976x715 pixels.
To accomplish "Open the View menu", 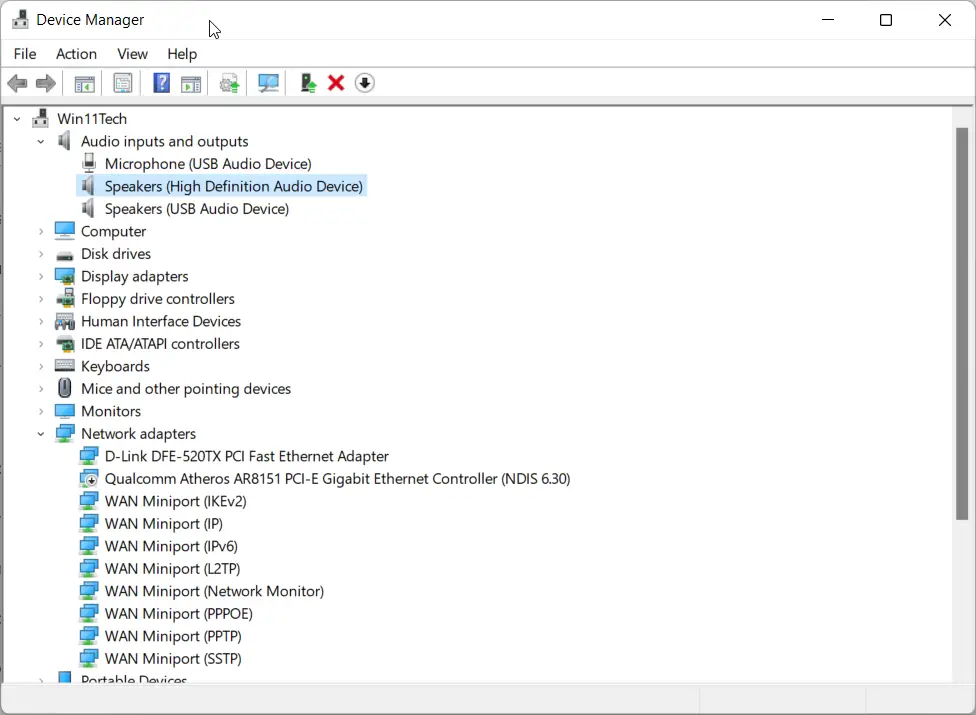I will (132, 54).
